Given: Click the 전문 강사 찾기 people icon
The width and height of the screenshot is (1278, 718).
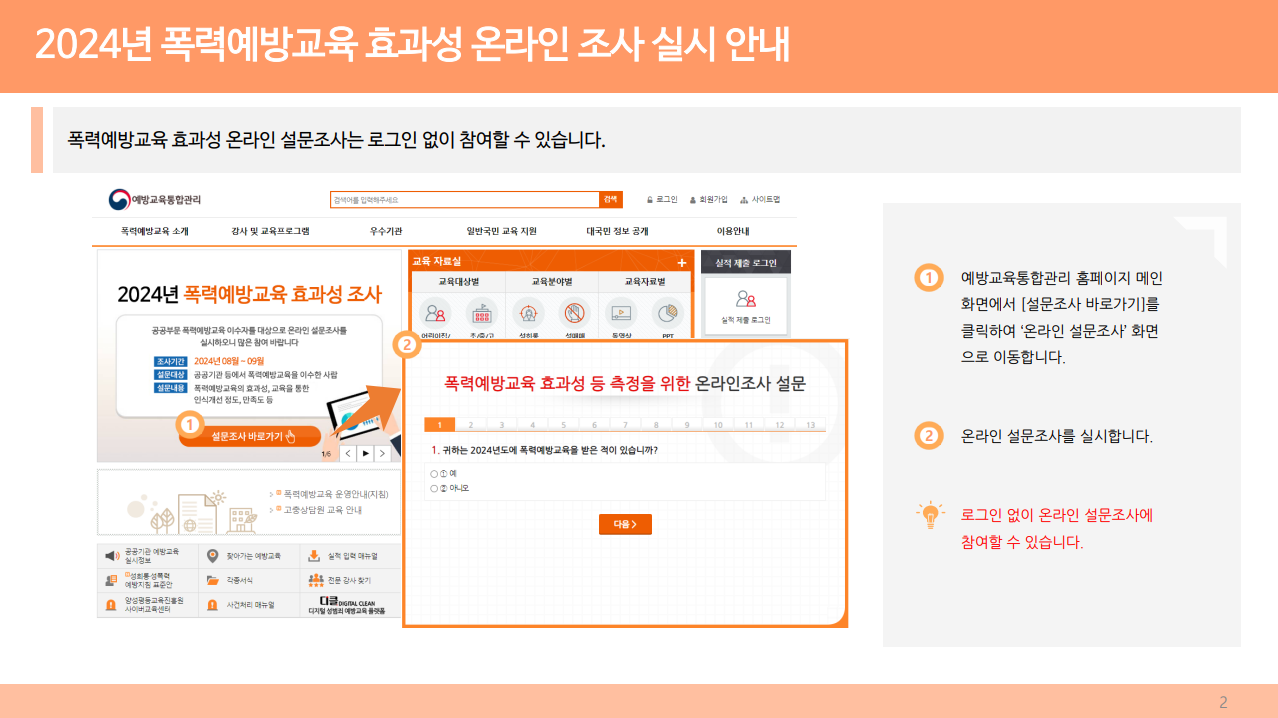Looking at the screenshot, I should coord(315,580).
